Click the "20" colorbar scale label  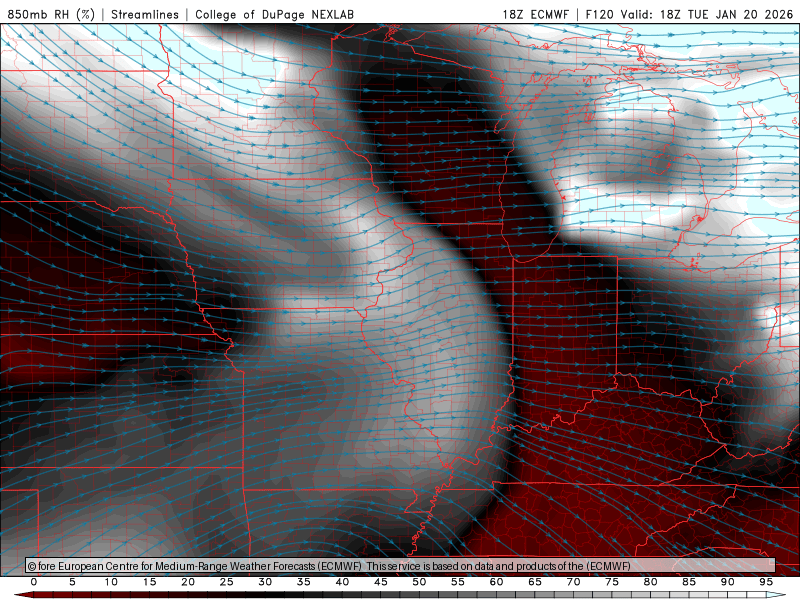[188, 582]
